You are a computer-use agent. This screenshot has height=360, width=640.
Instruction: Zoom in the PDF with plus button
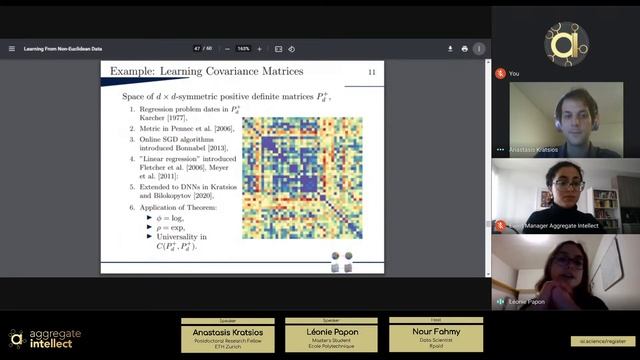pos(259,49)
